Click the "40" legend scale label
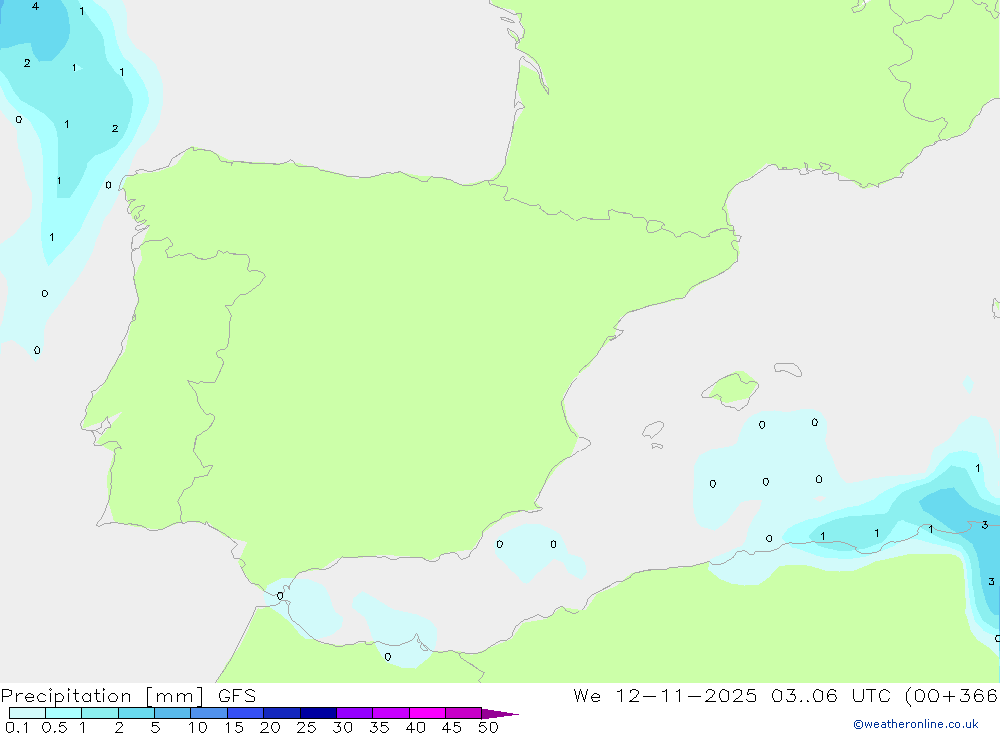 pyautogui.click(x=415, y=727)
